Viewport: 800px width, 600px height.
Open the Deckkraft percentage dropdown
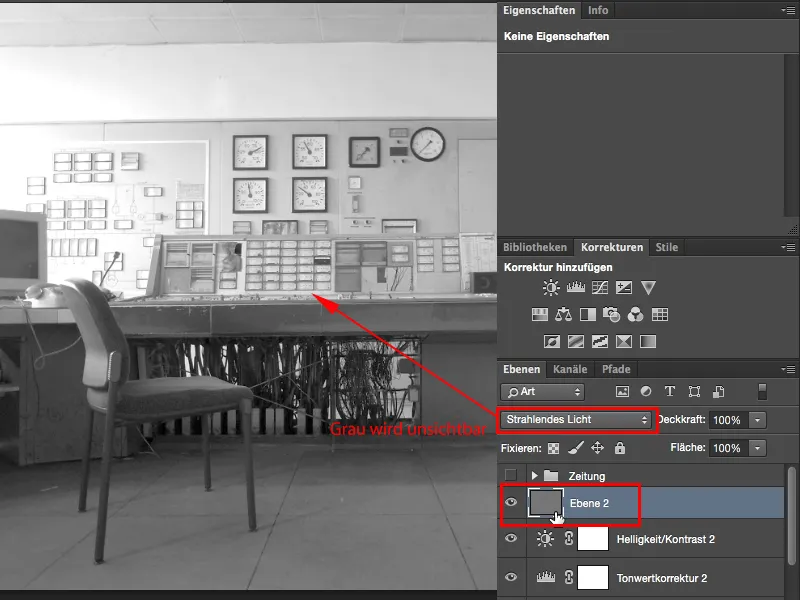coord(756,420)
